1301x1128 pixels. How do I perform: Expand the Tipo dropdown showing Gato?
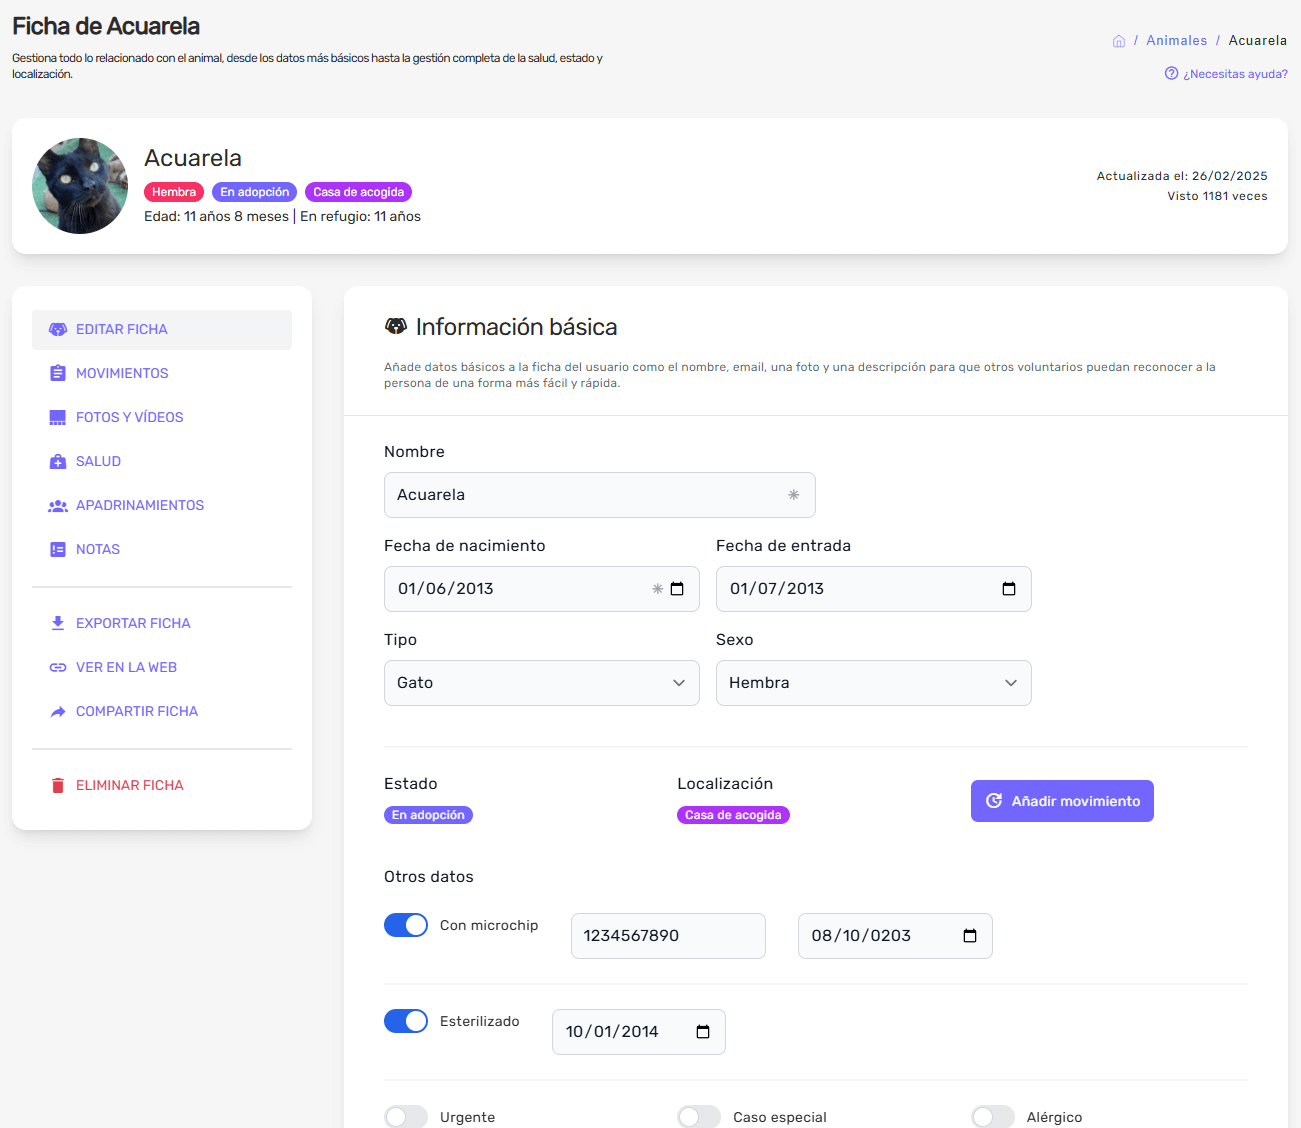[541, 683]
